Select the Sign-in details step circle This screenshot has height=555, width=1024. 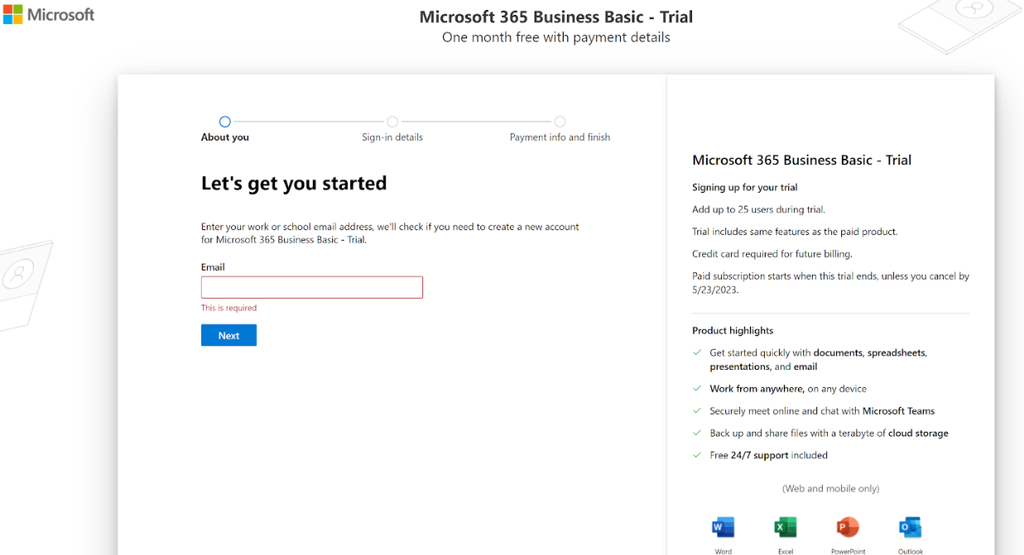(392, 121)
